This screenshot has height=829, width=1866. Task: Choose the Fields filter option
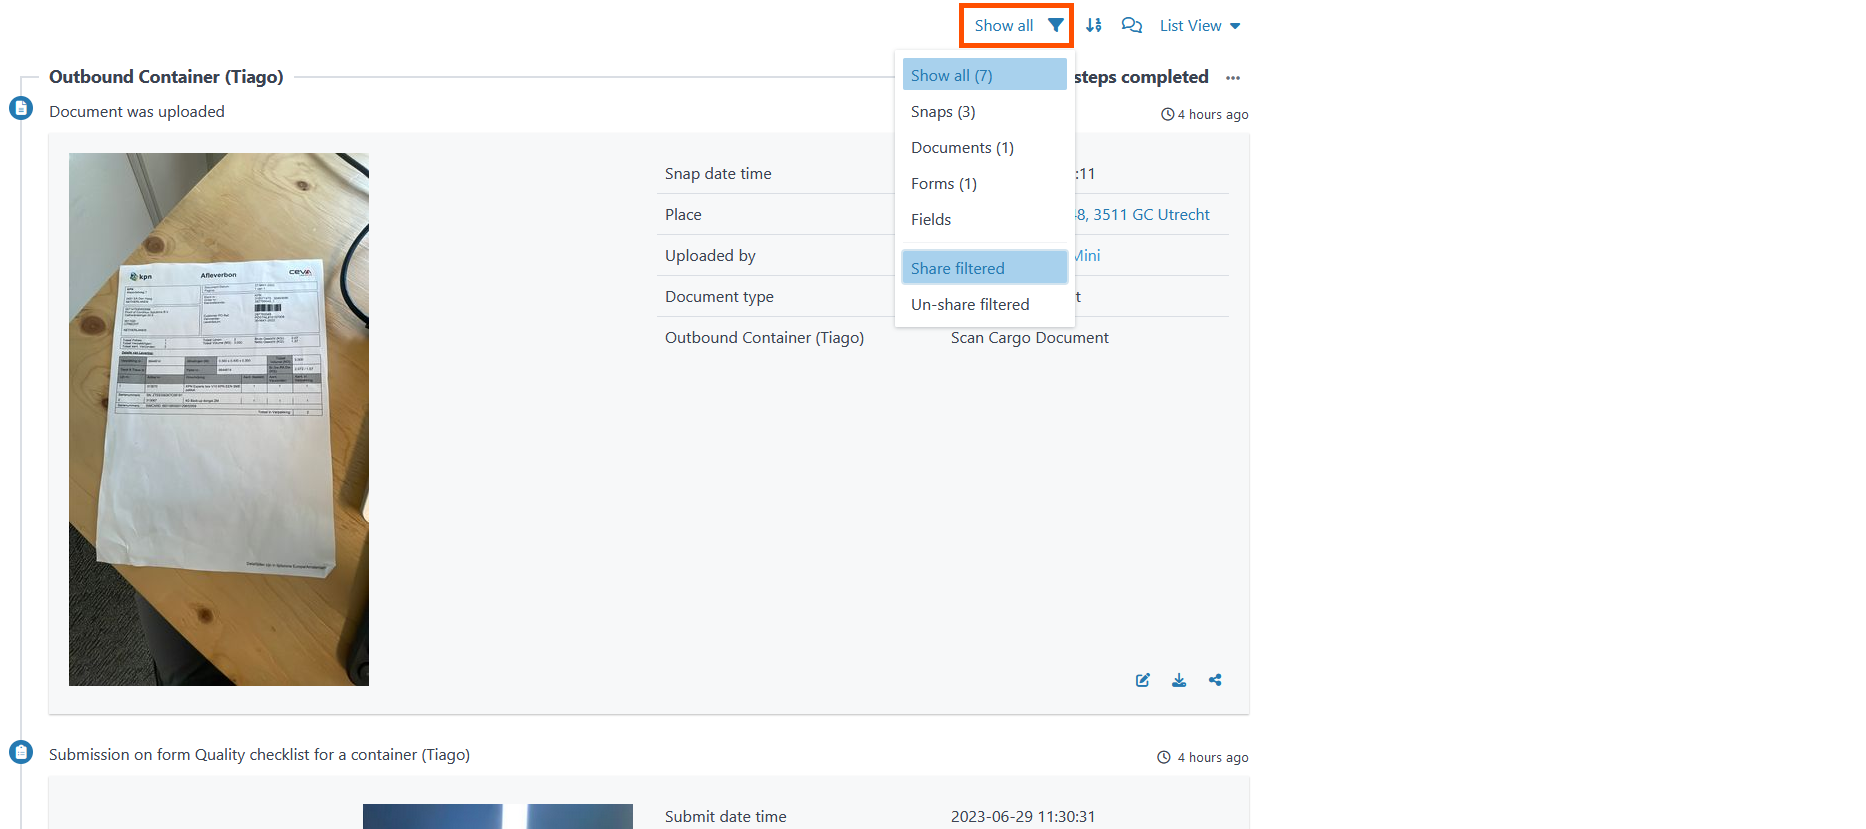tap(984, 219)
